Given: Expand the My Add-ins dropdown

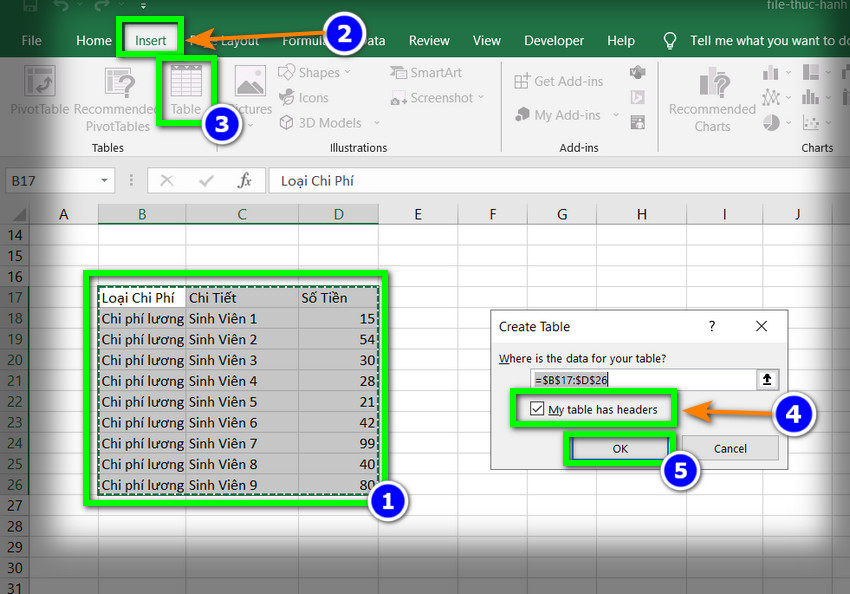Looking at the screenshot, I should point(616,115).
